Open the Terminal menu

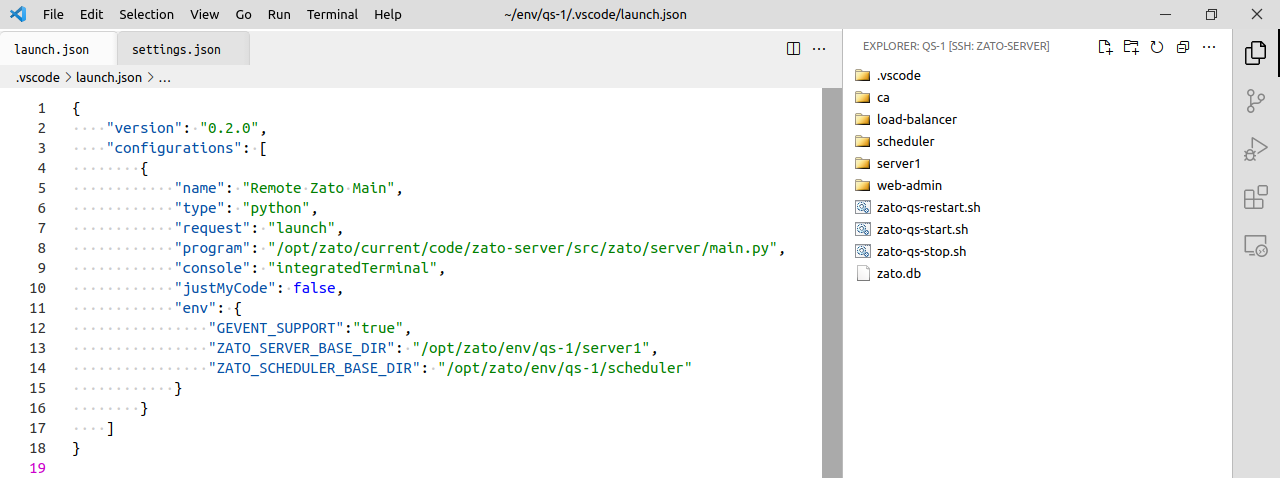[x=332, y=14]
